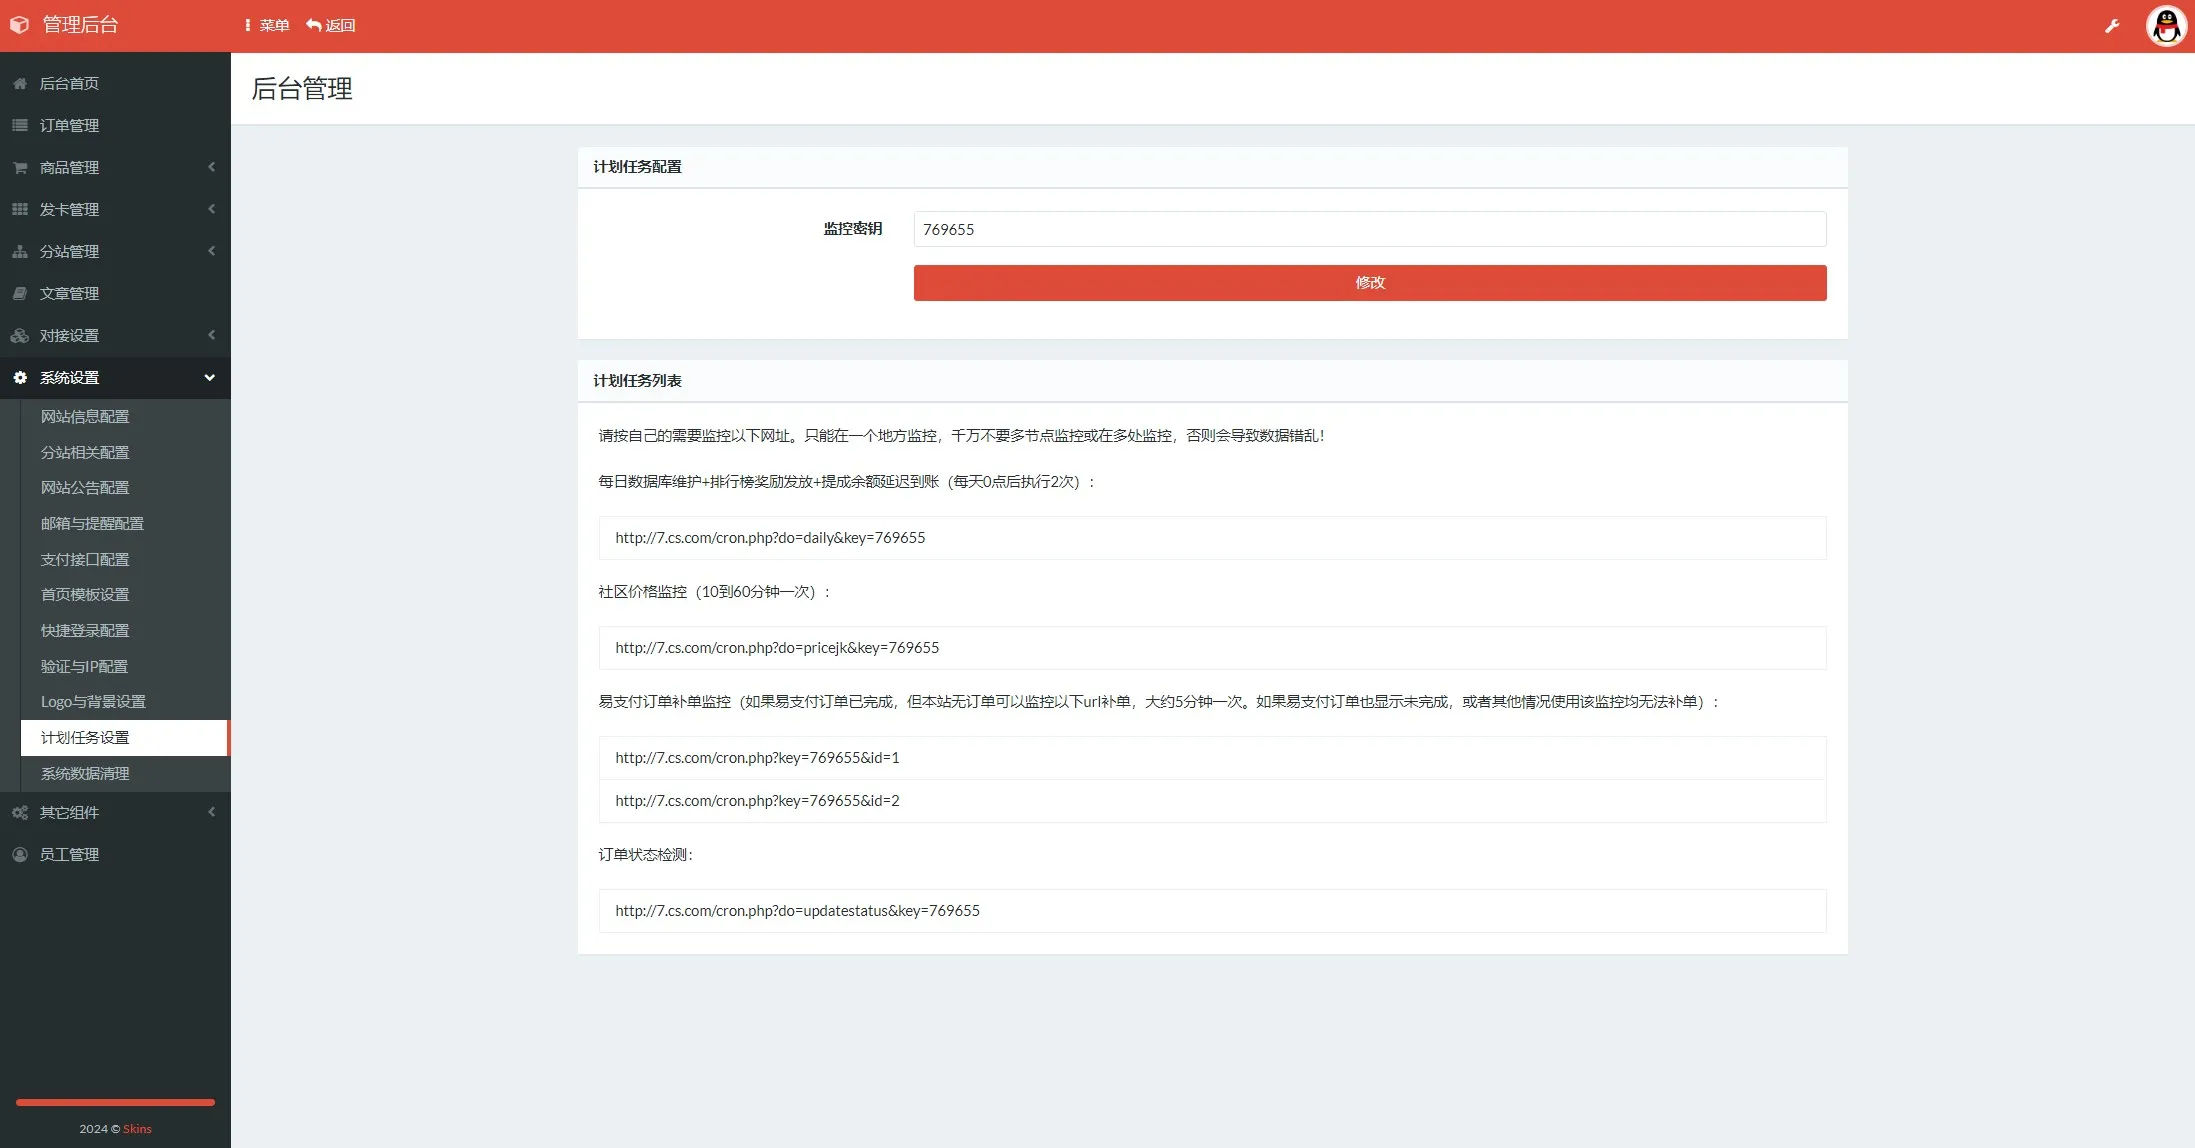Image resolution: width=2195 pixels, height=1148 pixels.
Task: Expand the 其它组件 submenu arrow
Action: [211, 812]
